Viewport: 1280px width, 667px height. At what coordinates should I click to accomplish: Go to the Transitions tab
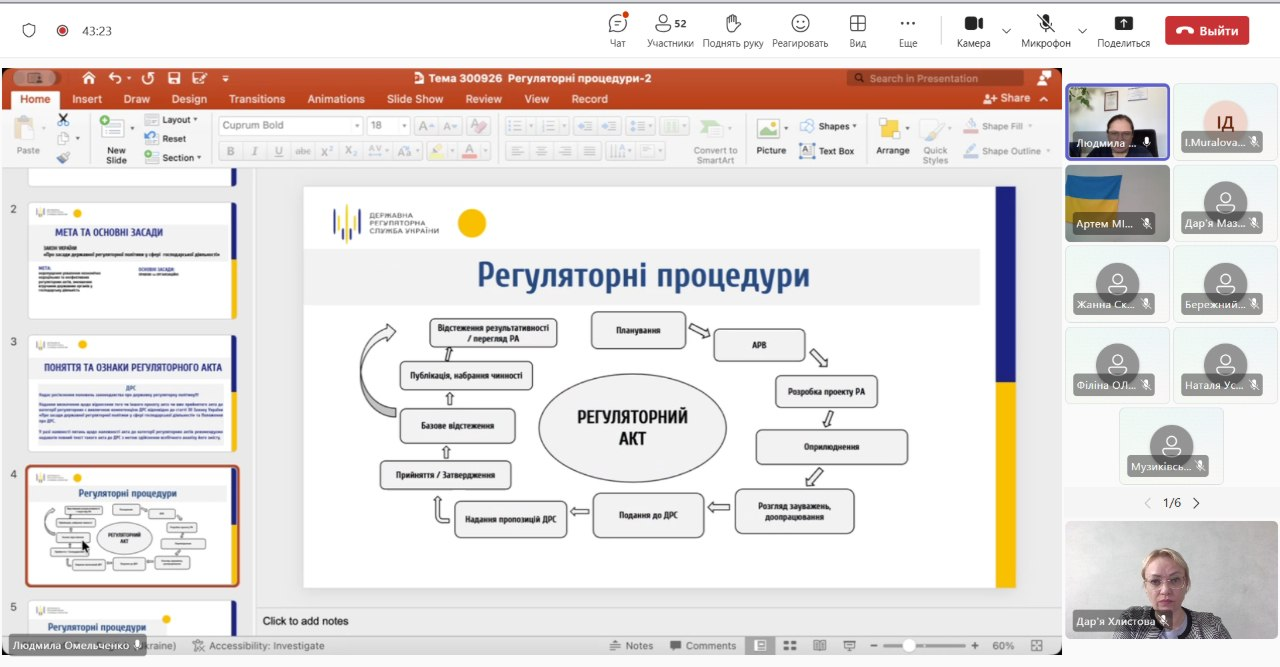tap(257, 99)
